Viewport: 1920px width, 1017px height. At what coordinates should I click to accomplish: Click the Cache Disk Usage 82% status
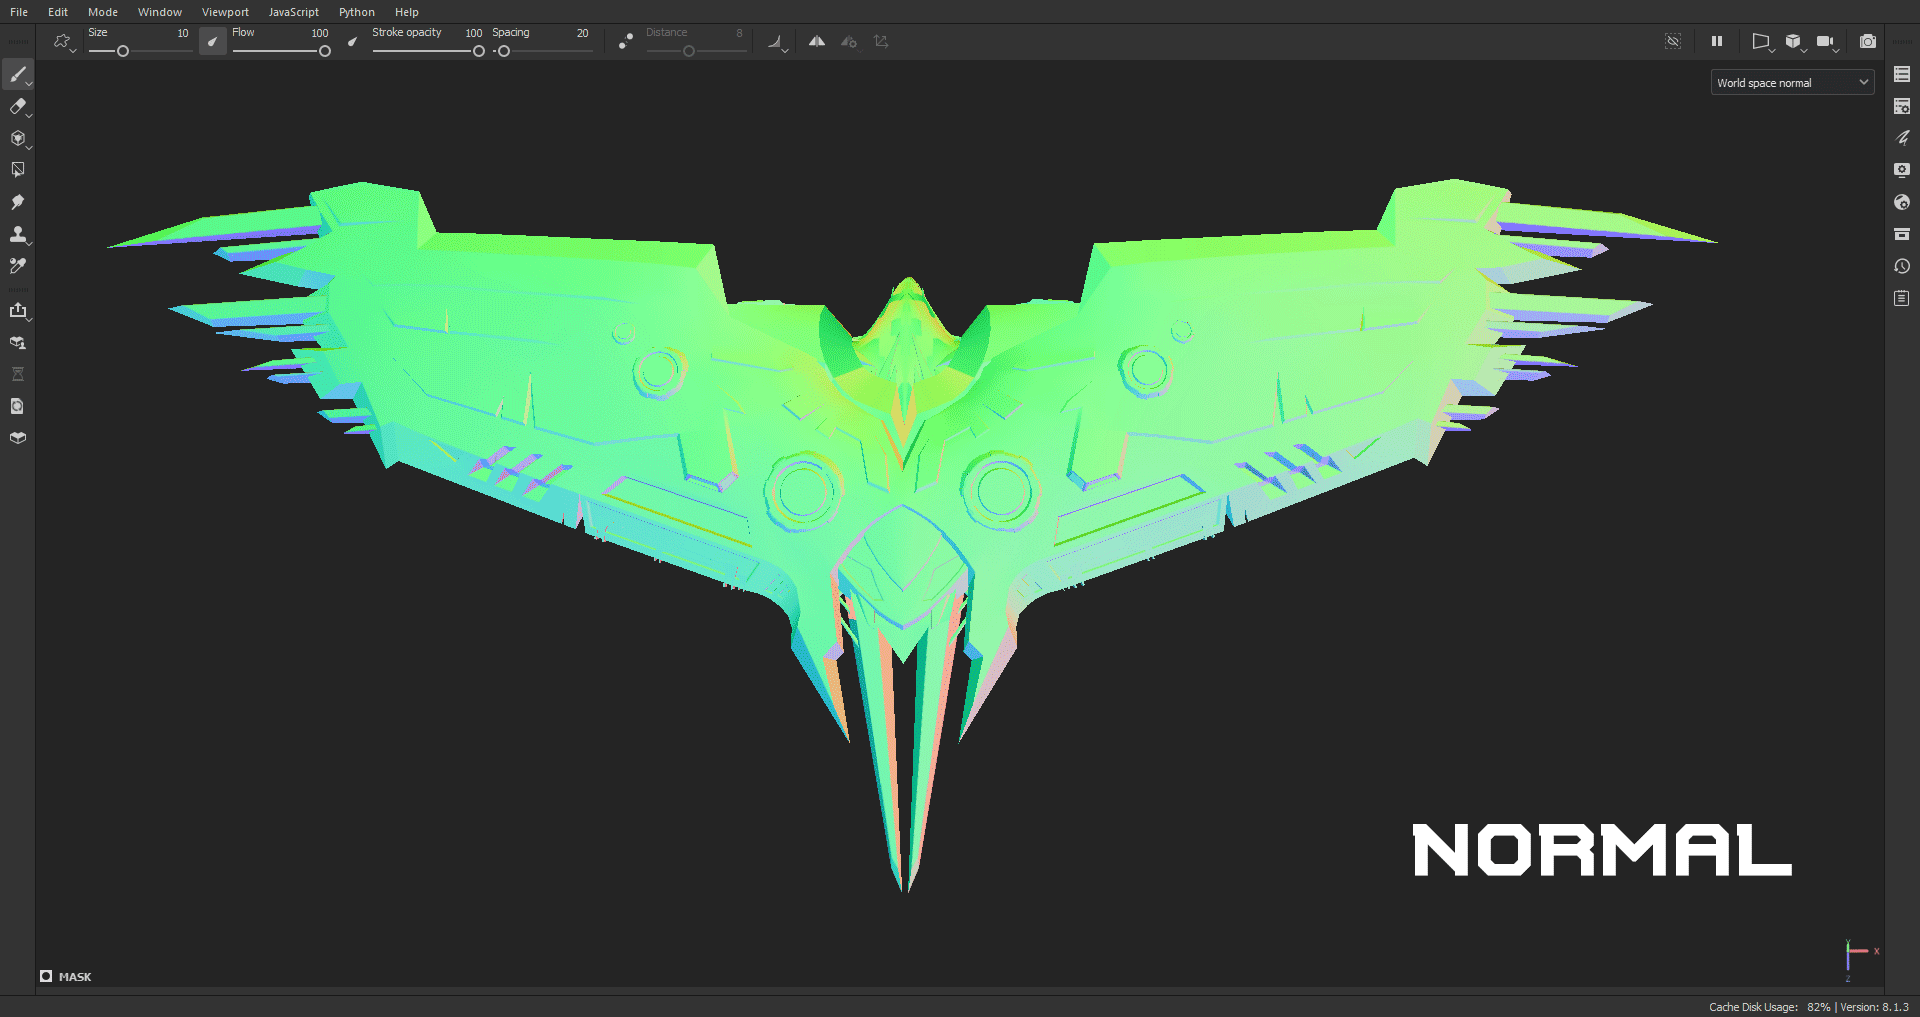(x=1769, y=1007)
